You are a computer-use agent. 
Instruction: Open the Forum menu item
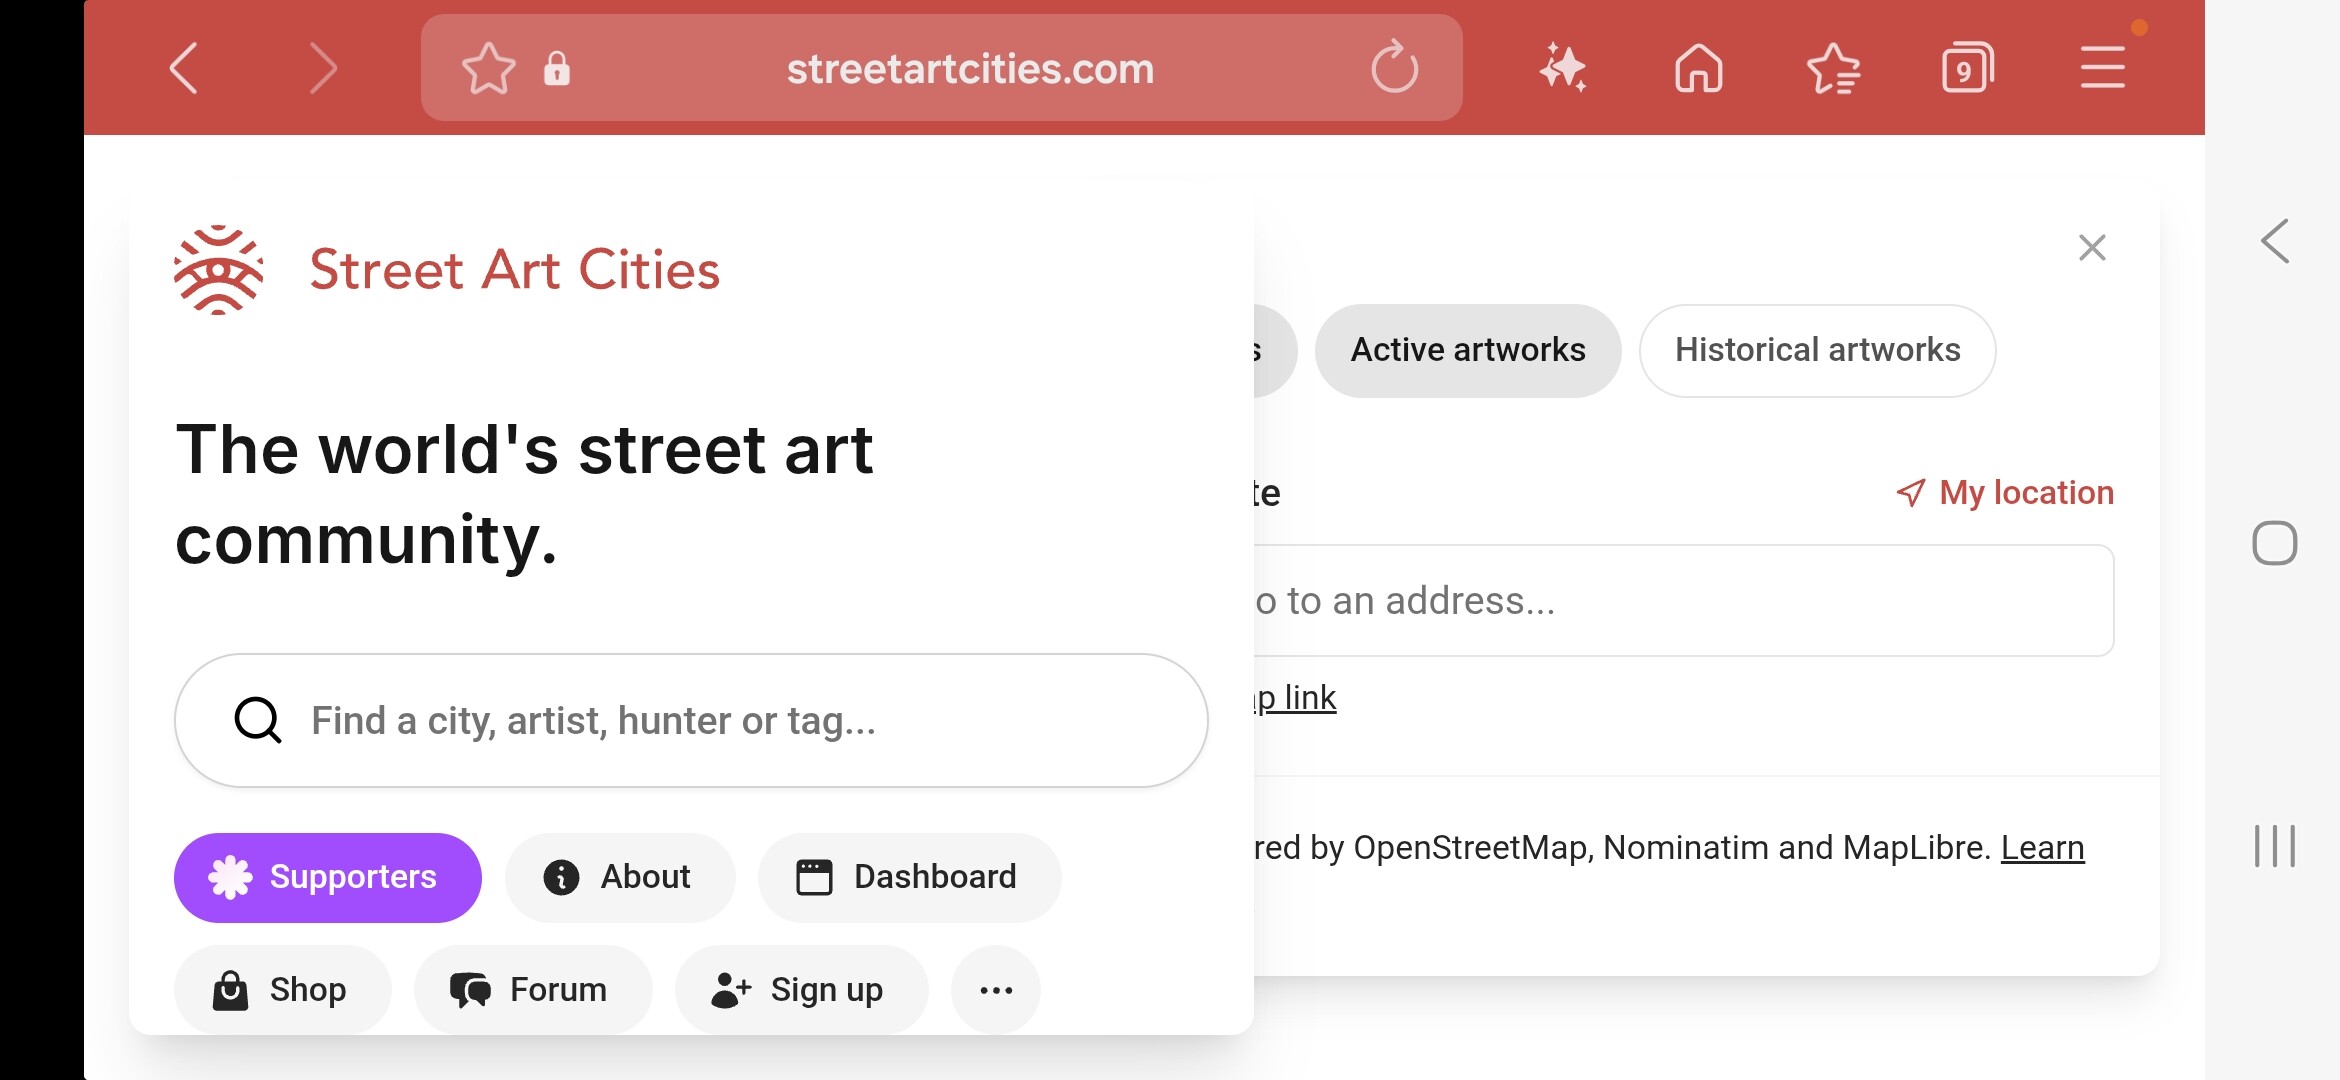click(532, 990)
